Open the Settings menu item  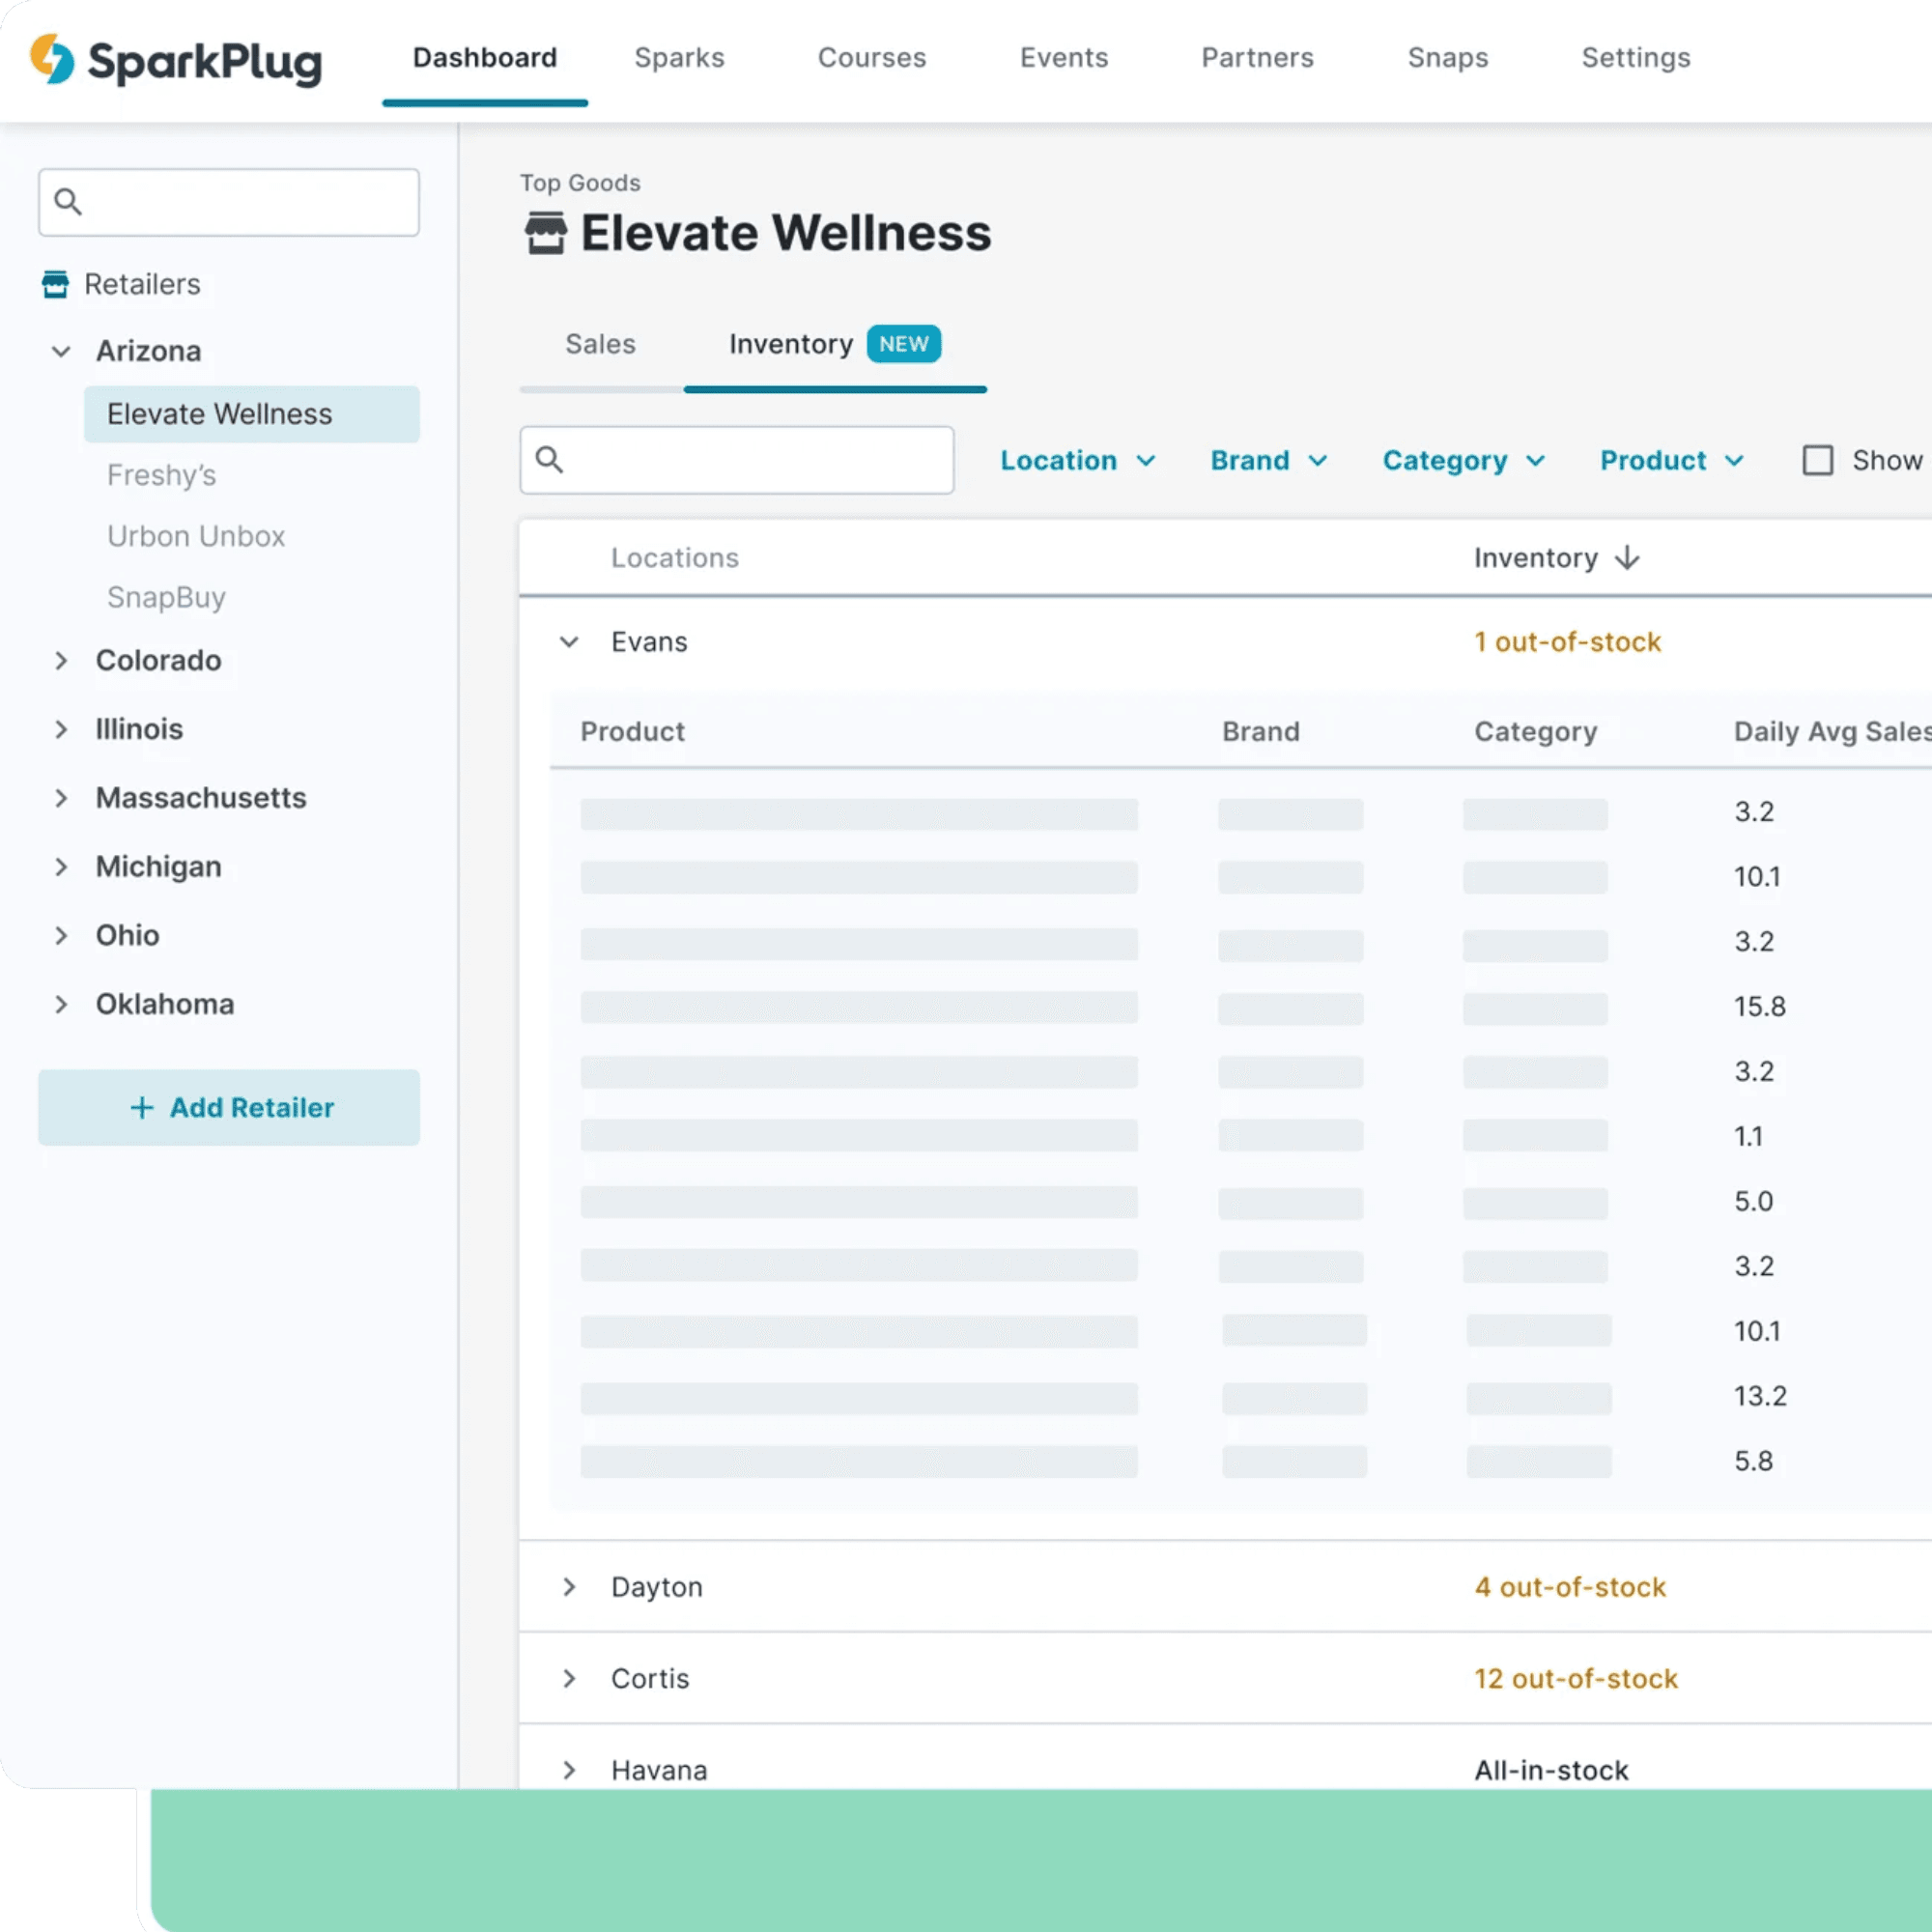pyautogui.click(x=1635, y=58)
